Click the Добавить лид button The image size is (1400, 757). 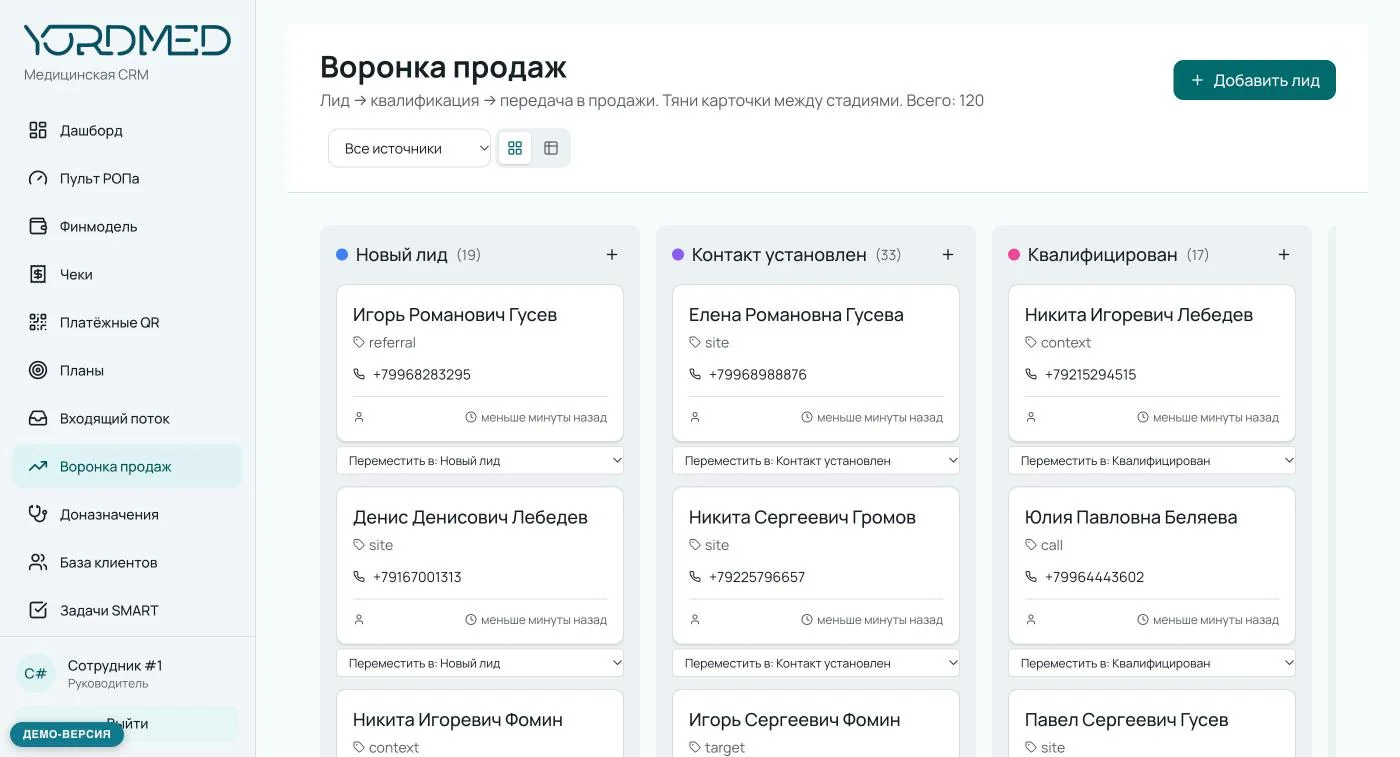[x=1254, y=80]
